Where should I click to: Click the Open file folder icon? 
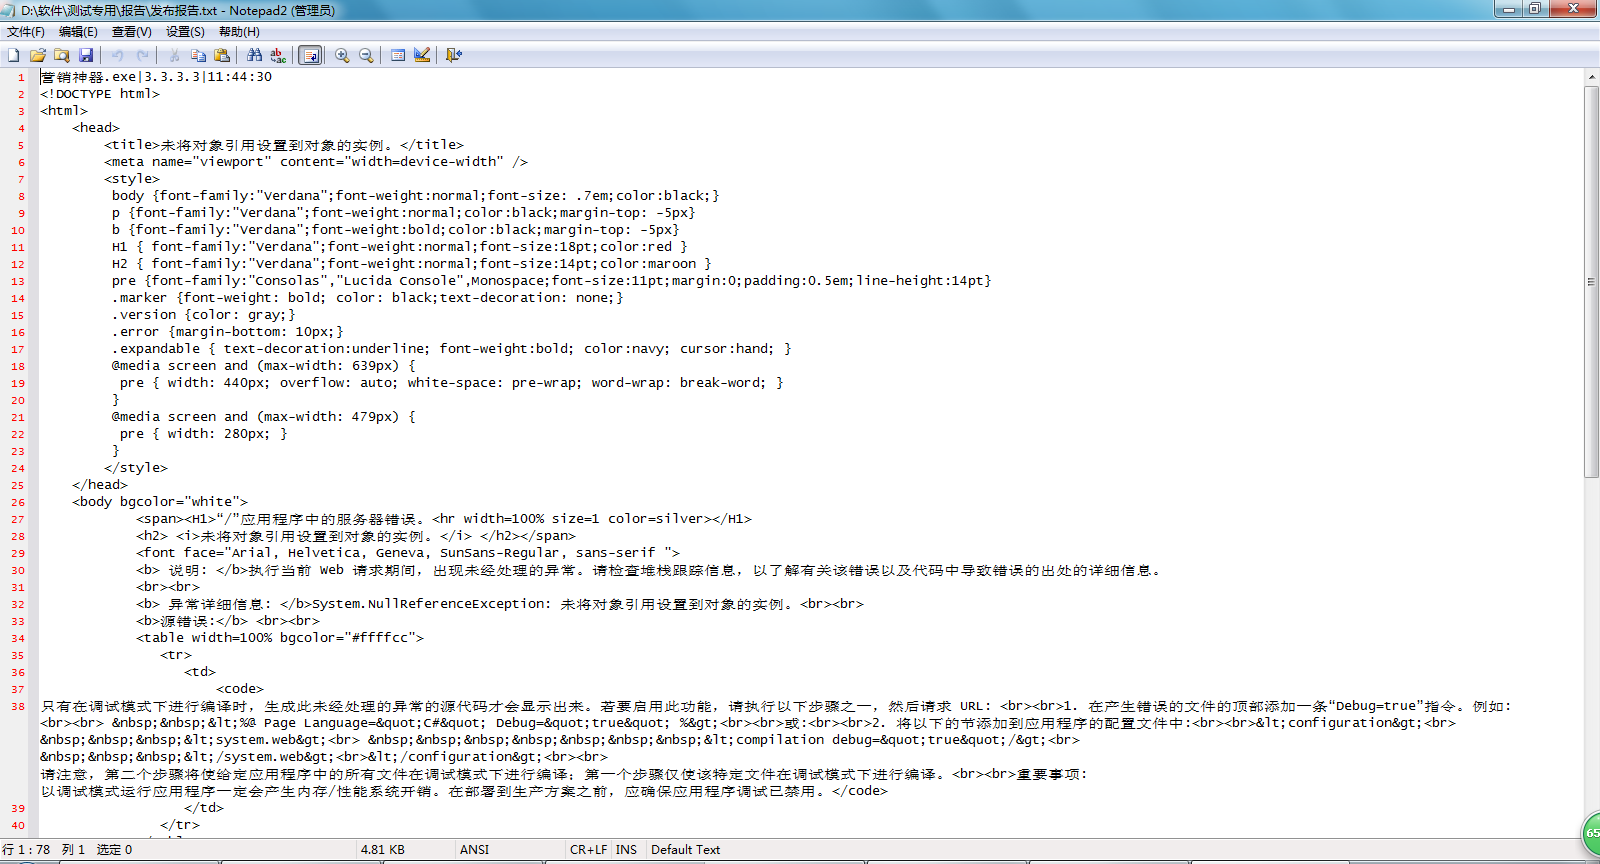(x=38, y=55)
